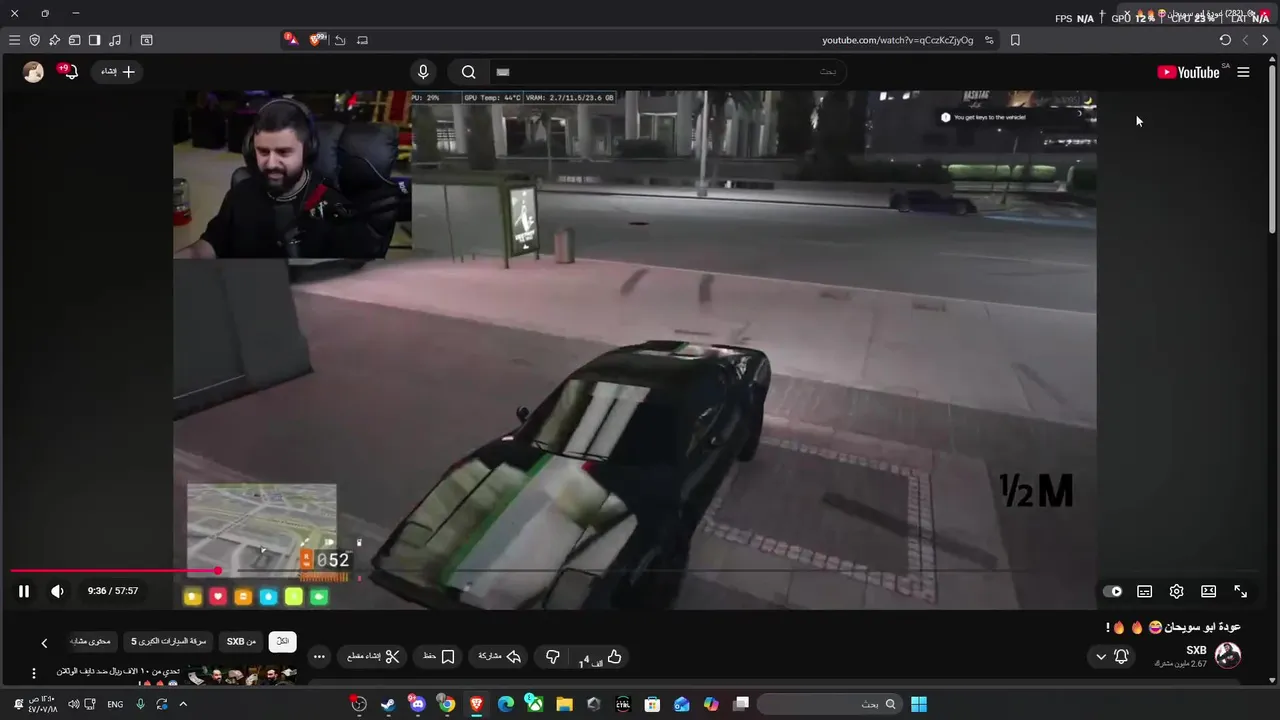Save video to playlist
This screenshot has width=1280, height=720.
439,657
